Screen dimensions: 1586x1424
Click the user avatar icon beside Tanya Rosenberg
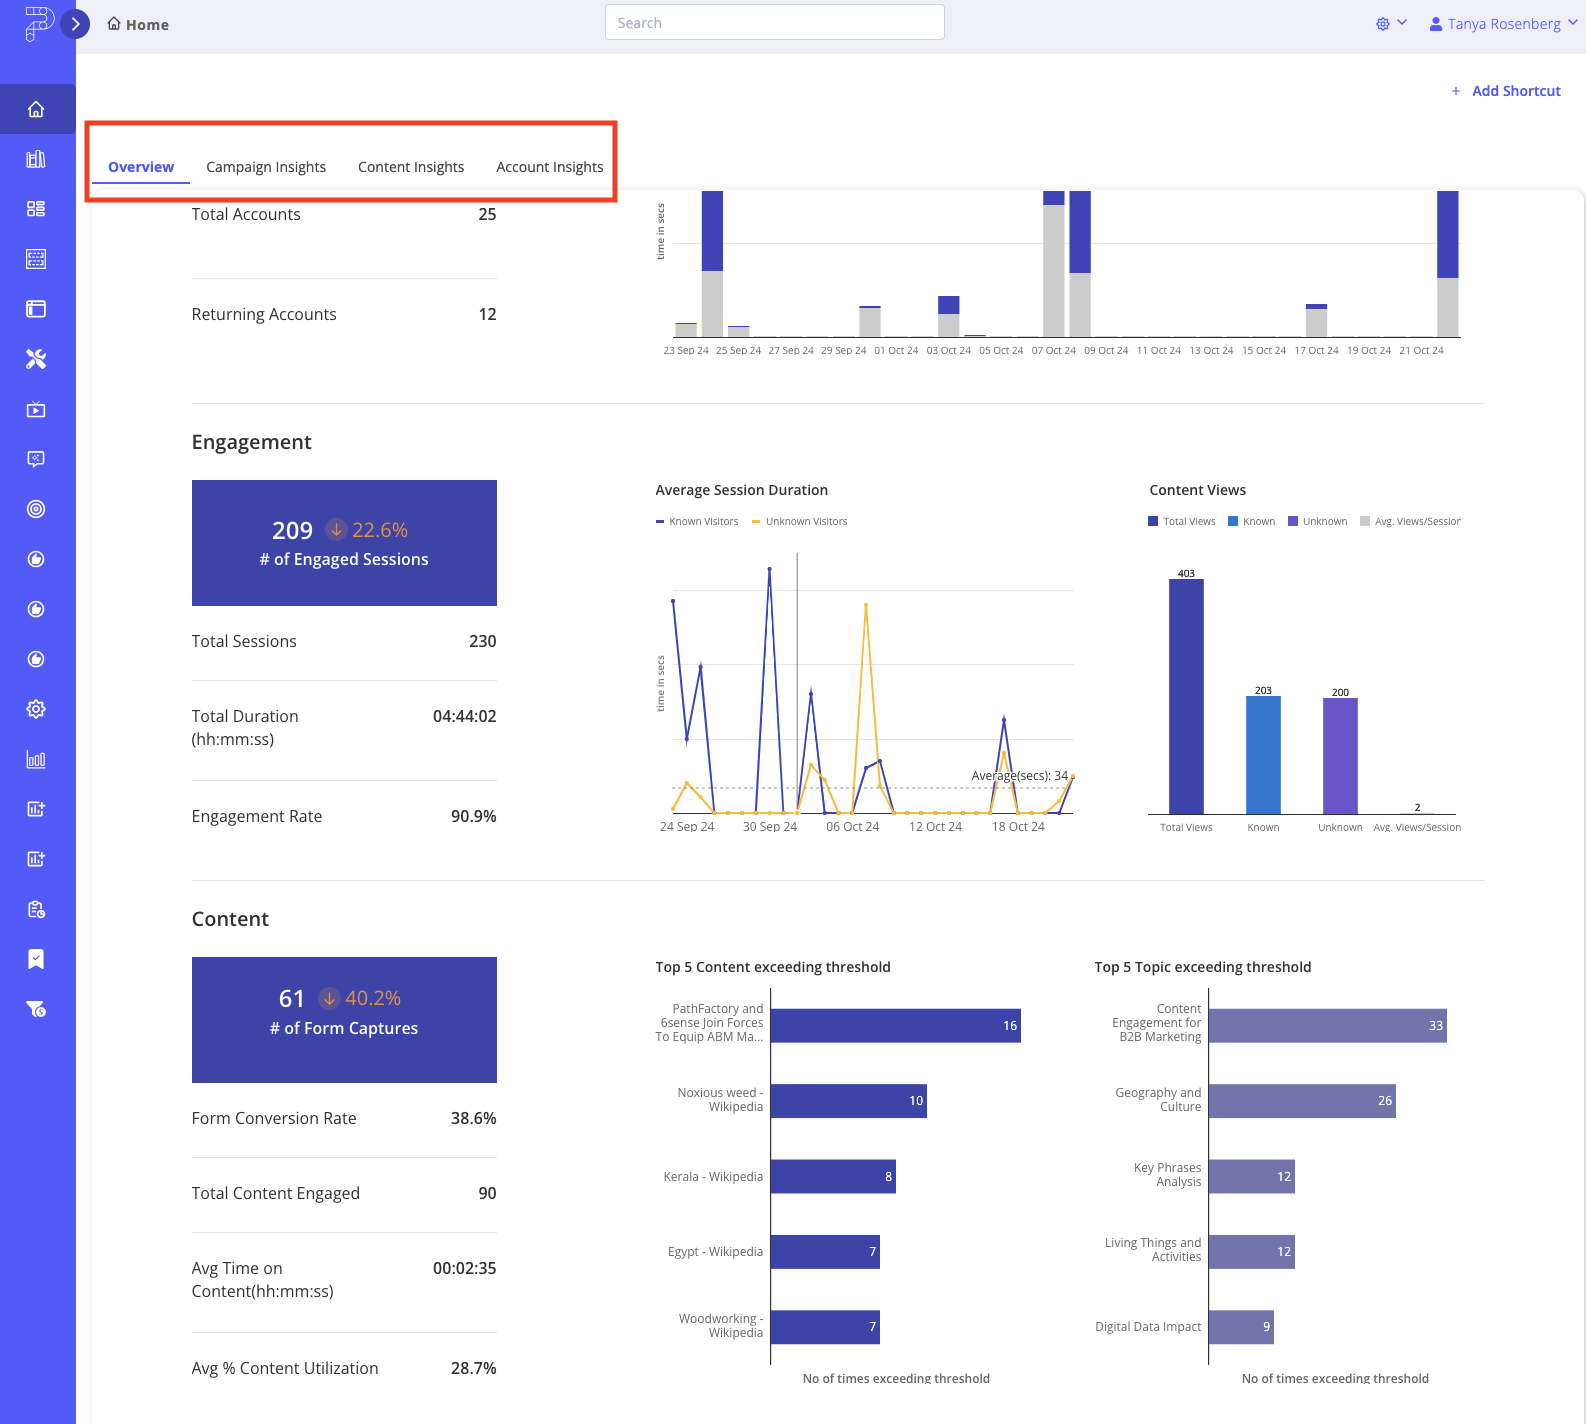[1436, 24]
